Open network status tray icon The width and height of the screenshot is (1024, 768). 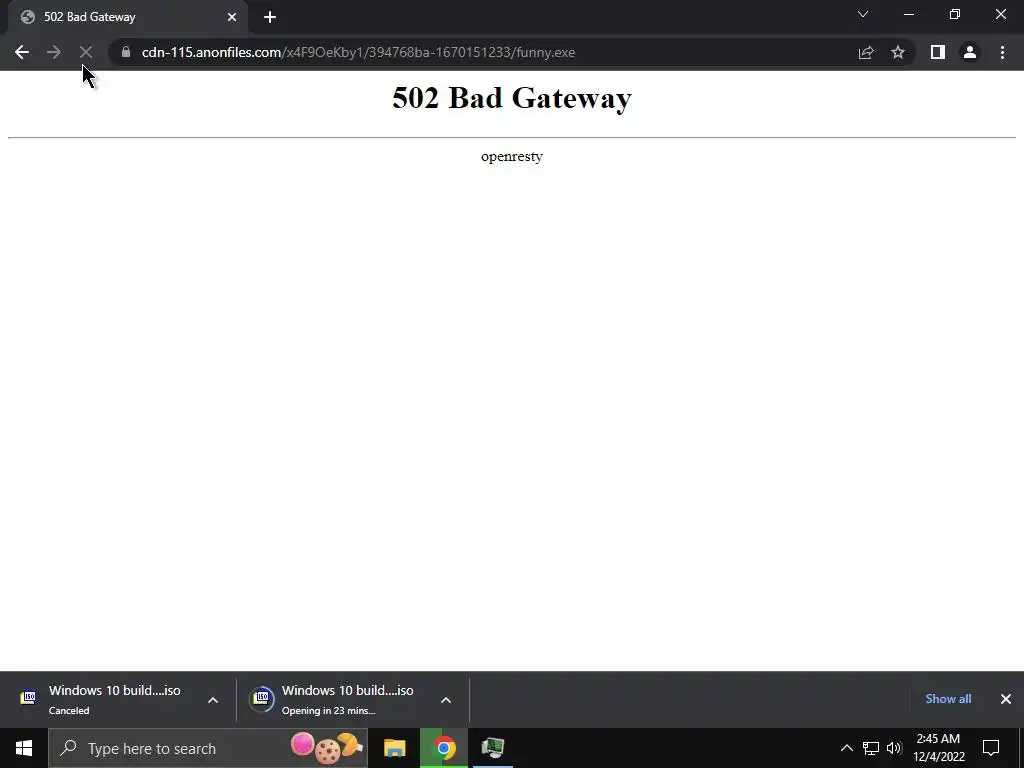point(871,748)
